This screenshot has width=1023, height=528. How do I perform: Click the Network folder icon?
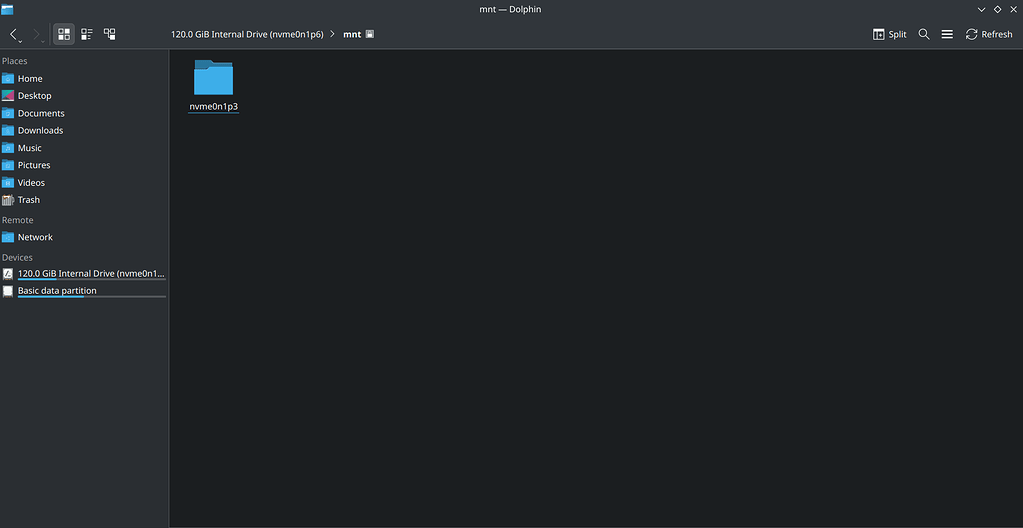click(8, 237)
